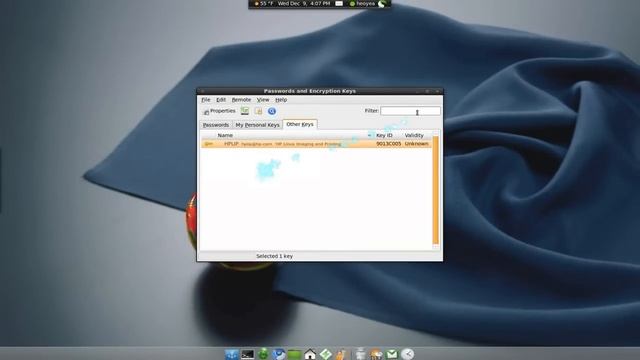This screenshot has width=640, height=360.
Task: Click the Selected 1 key status text
Action: (274, 256)
